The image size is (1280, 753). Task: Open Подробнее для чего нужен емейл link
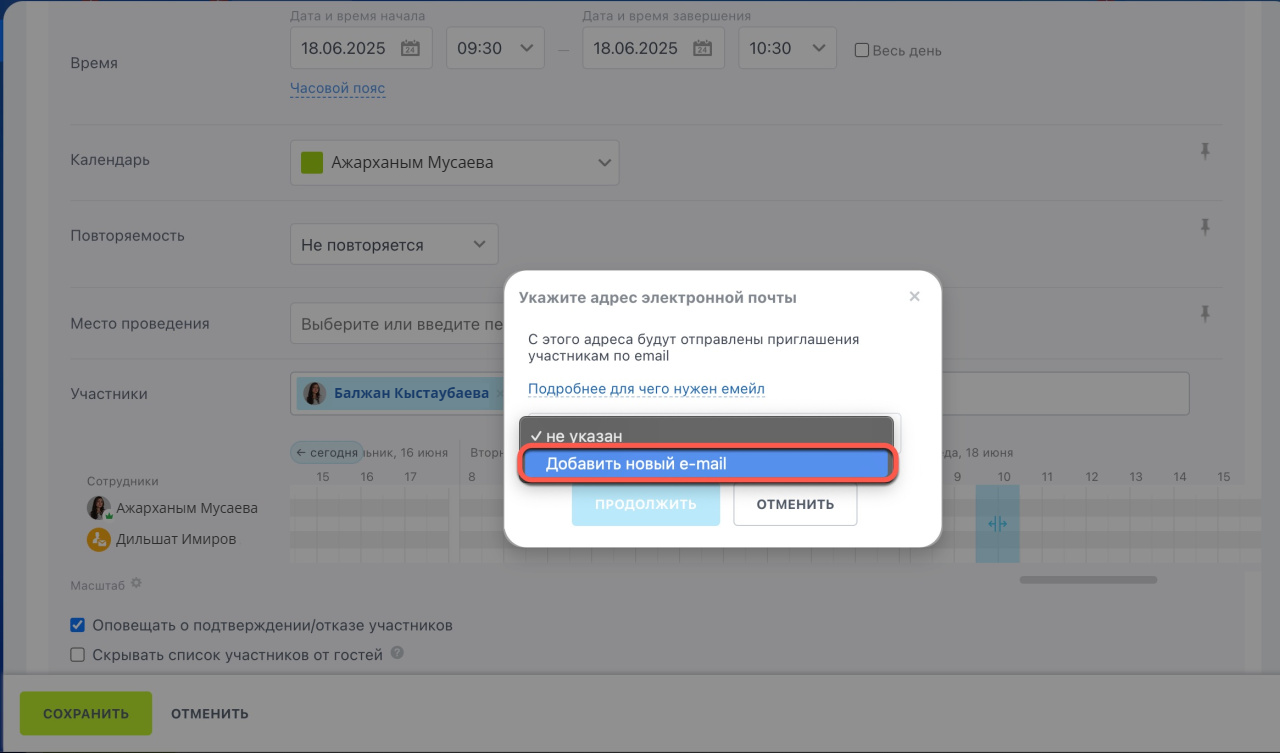[646, 388]
